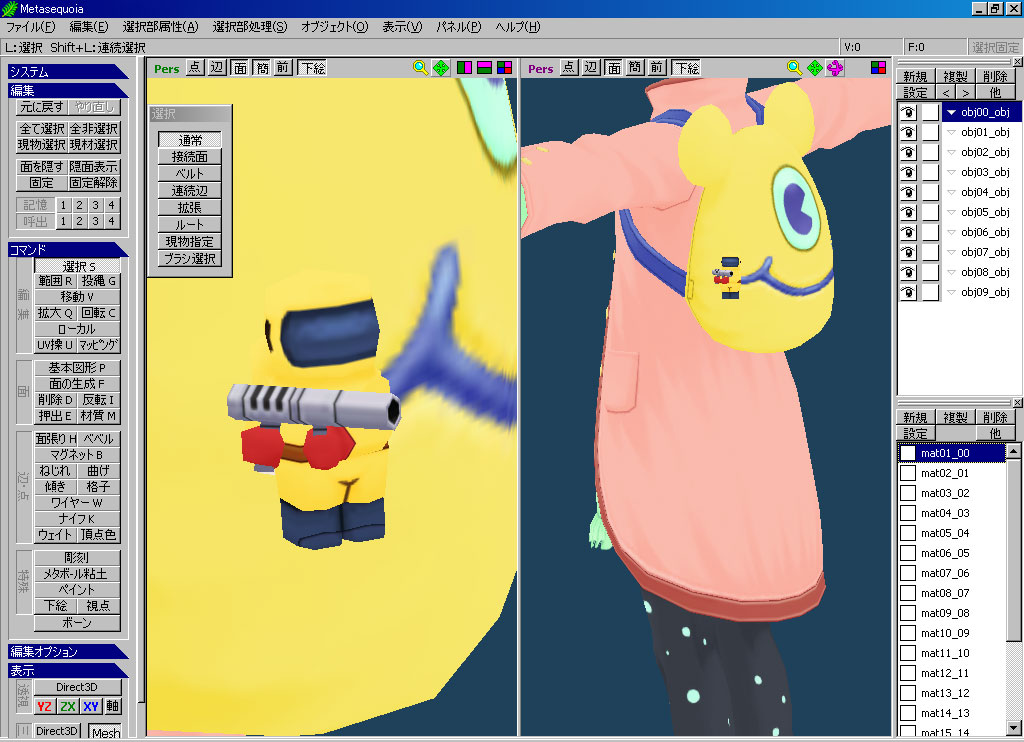Screen dimensions: 1024x742
Task: Click the material list scroll-up arrow
Action: point(1014,451)
